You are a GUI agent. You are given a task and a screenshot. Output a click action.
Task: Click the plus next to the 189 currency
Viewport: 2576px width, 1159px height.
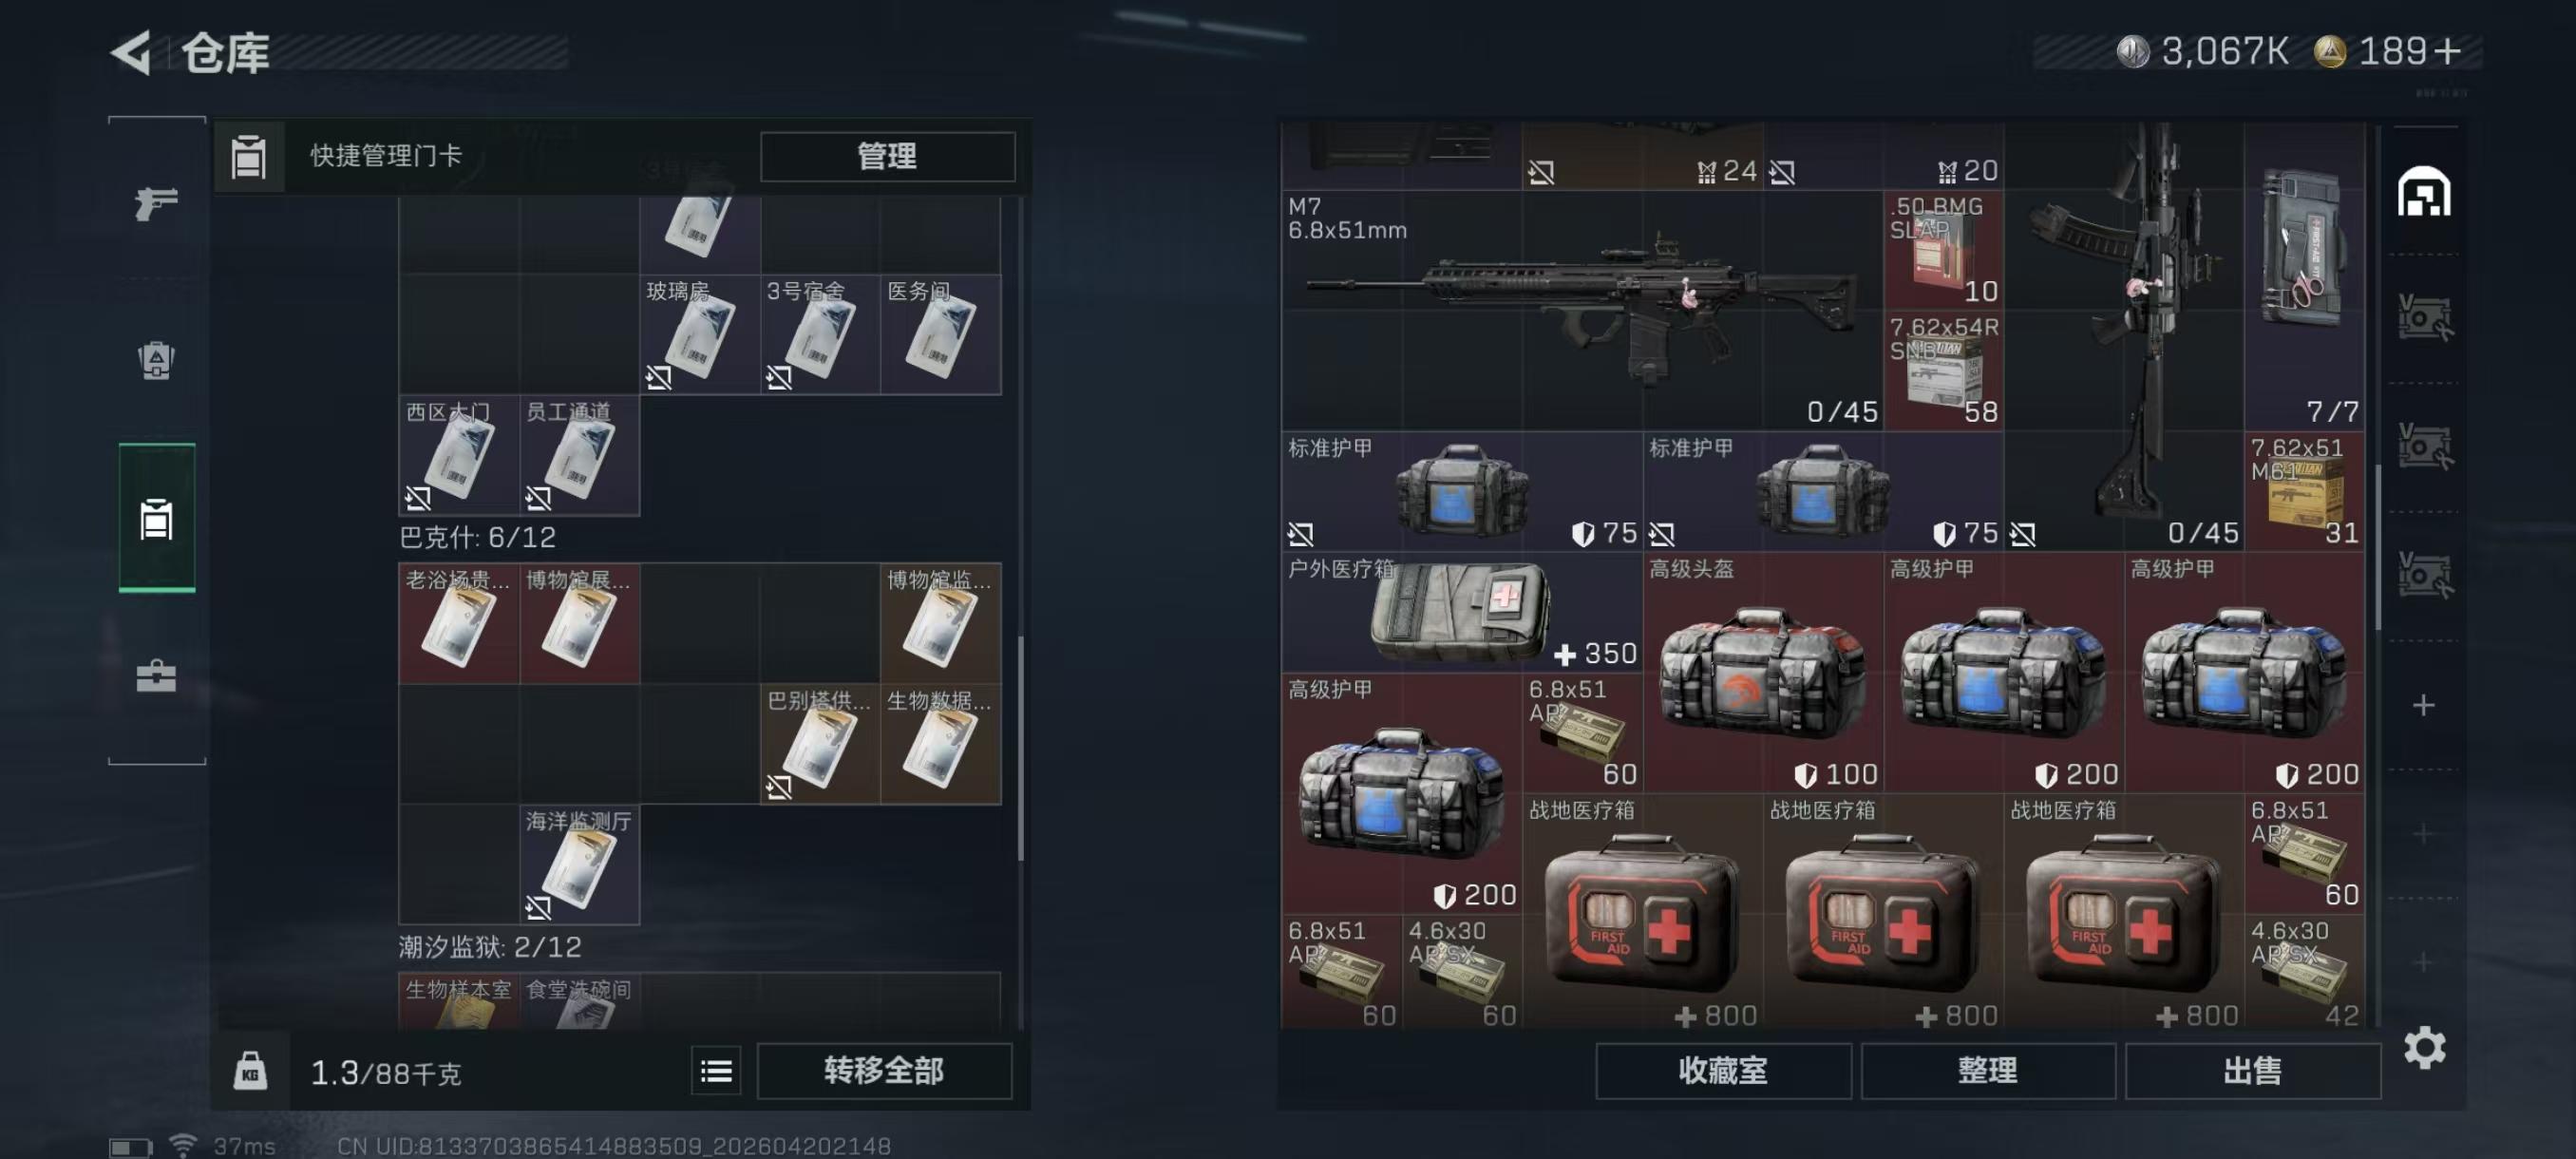point(2447,51)
